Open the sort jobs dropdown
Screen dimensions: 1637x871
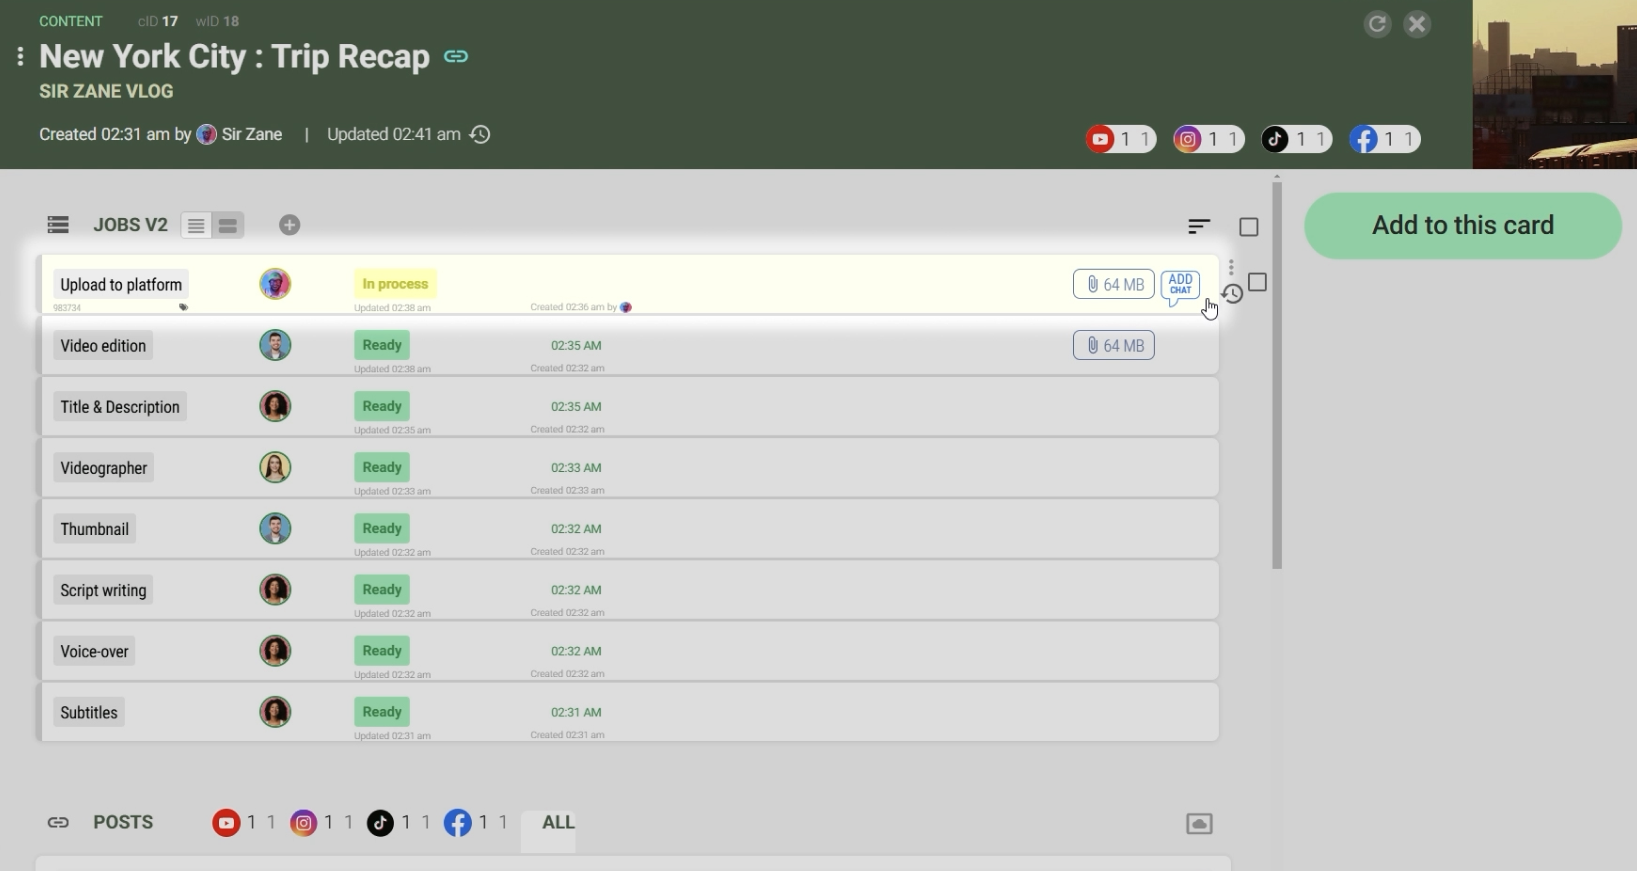pos(1199,227)
